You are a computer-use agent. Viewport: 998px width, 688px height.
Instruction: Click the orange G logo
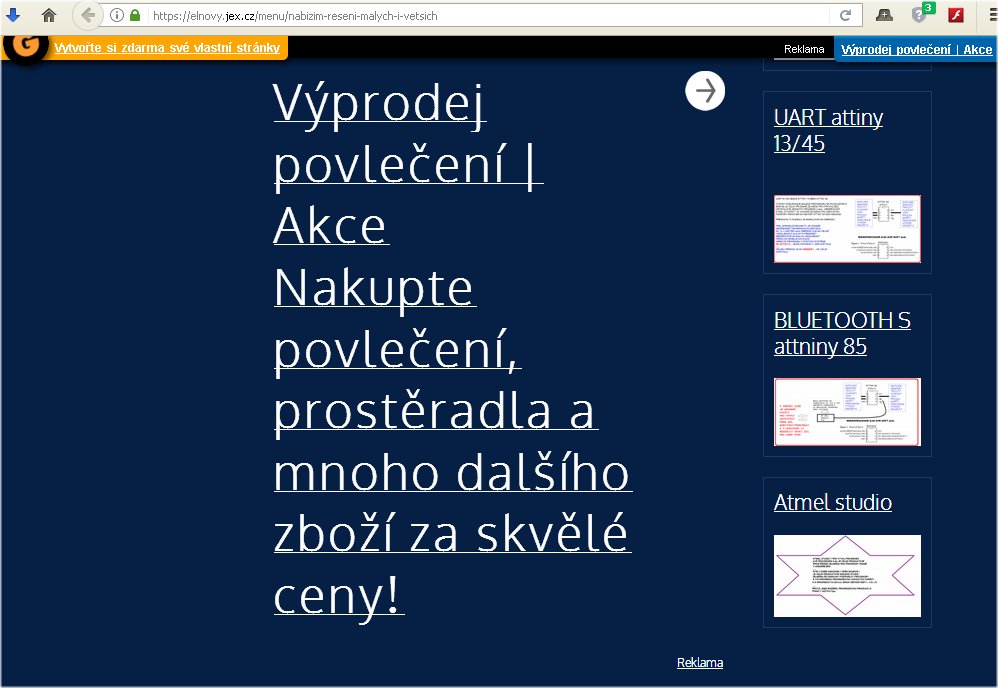pos(25,47)
